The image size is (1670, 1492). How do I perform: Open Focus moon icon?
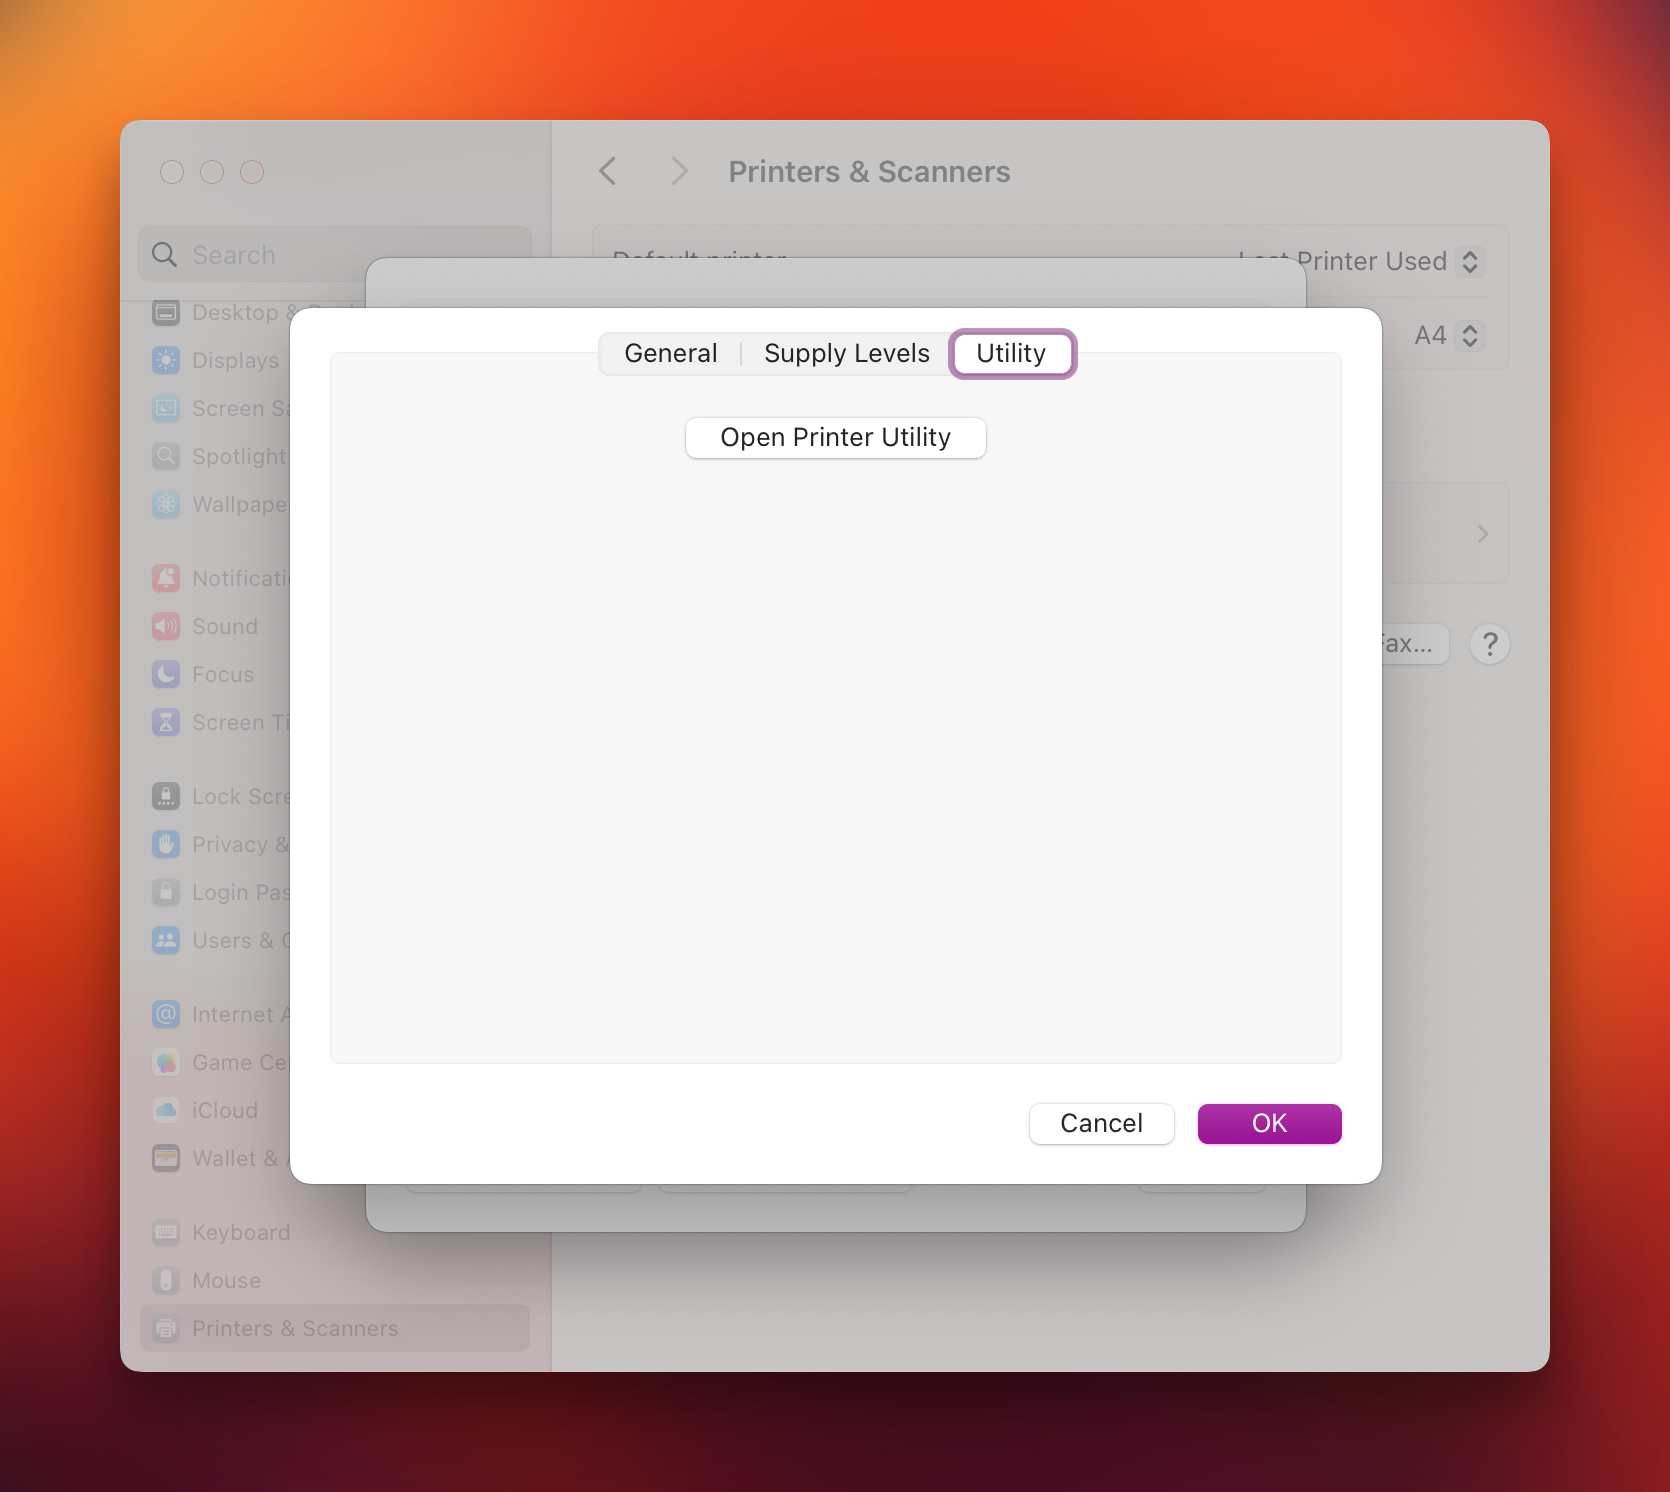click(x=166, y=674)
